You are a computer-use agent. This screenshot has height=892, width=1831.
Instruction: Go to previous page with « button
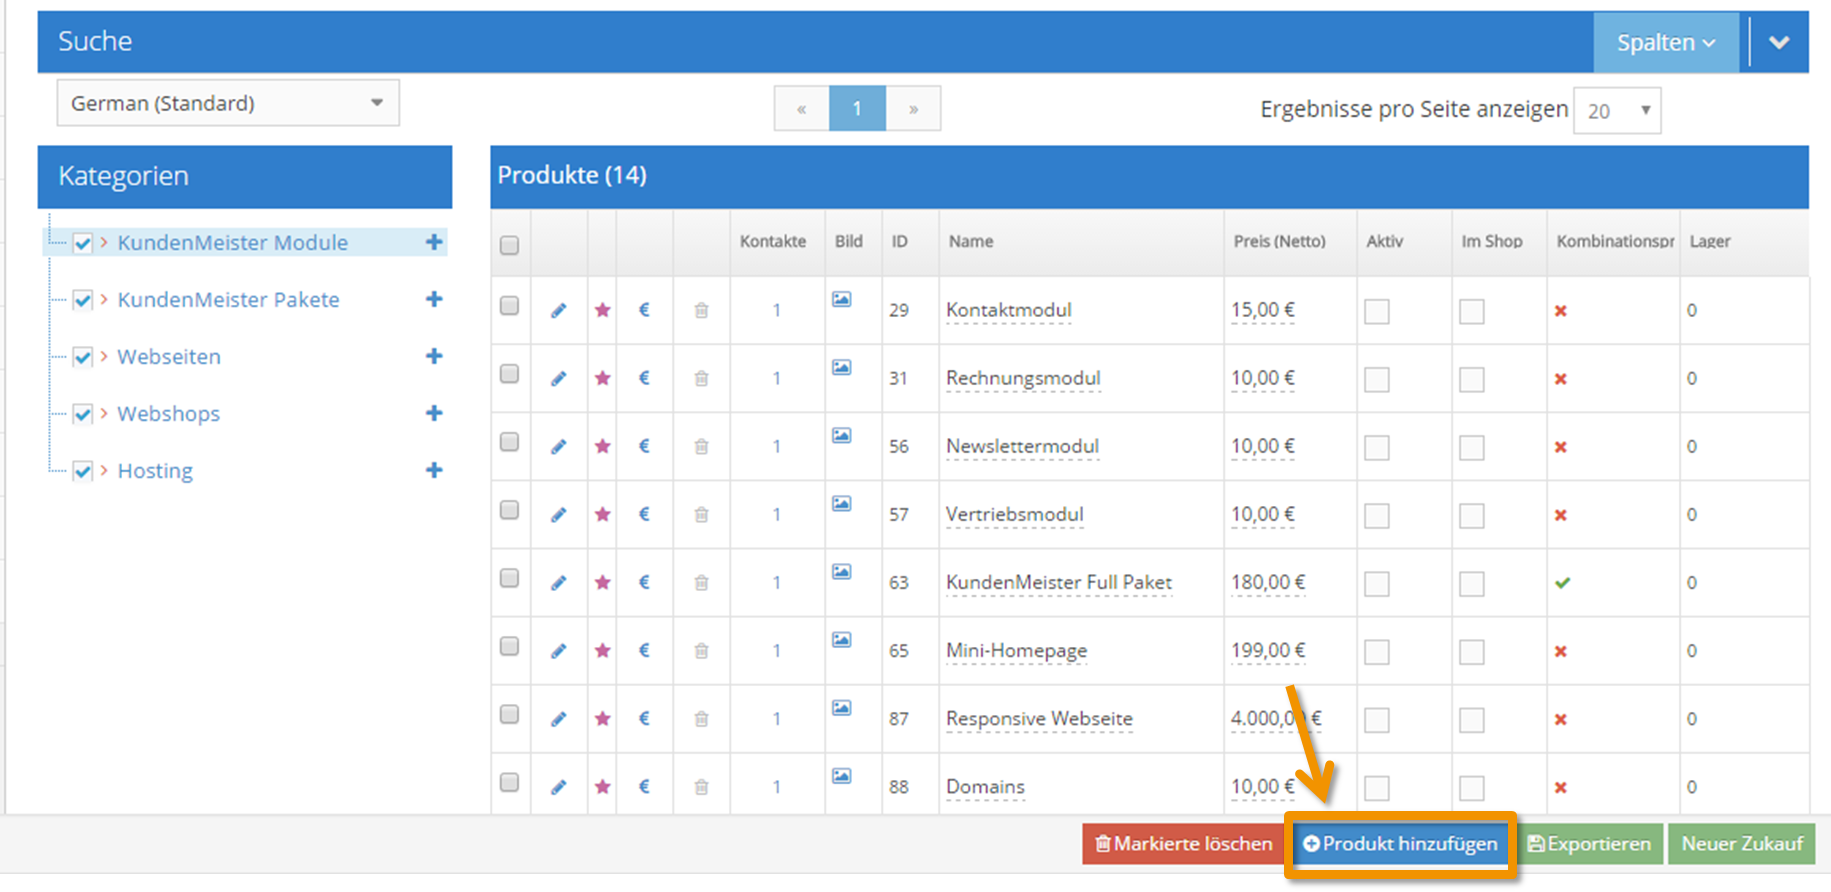point(802,109)
